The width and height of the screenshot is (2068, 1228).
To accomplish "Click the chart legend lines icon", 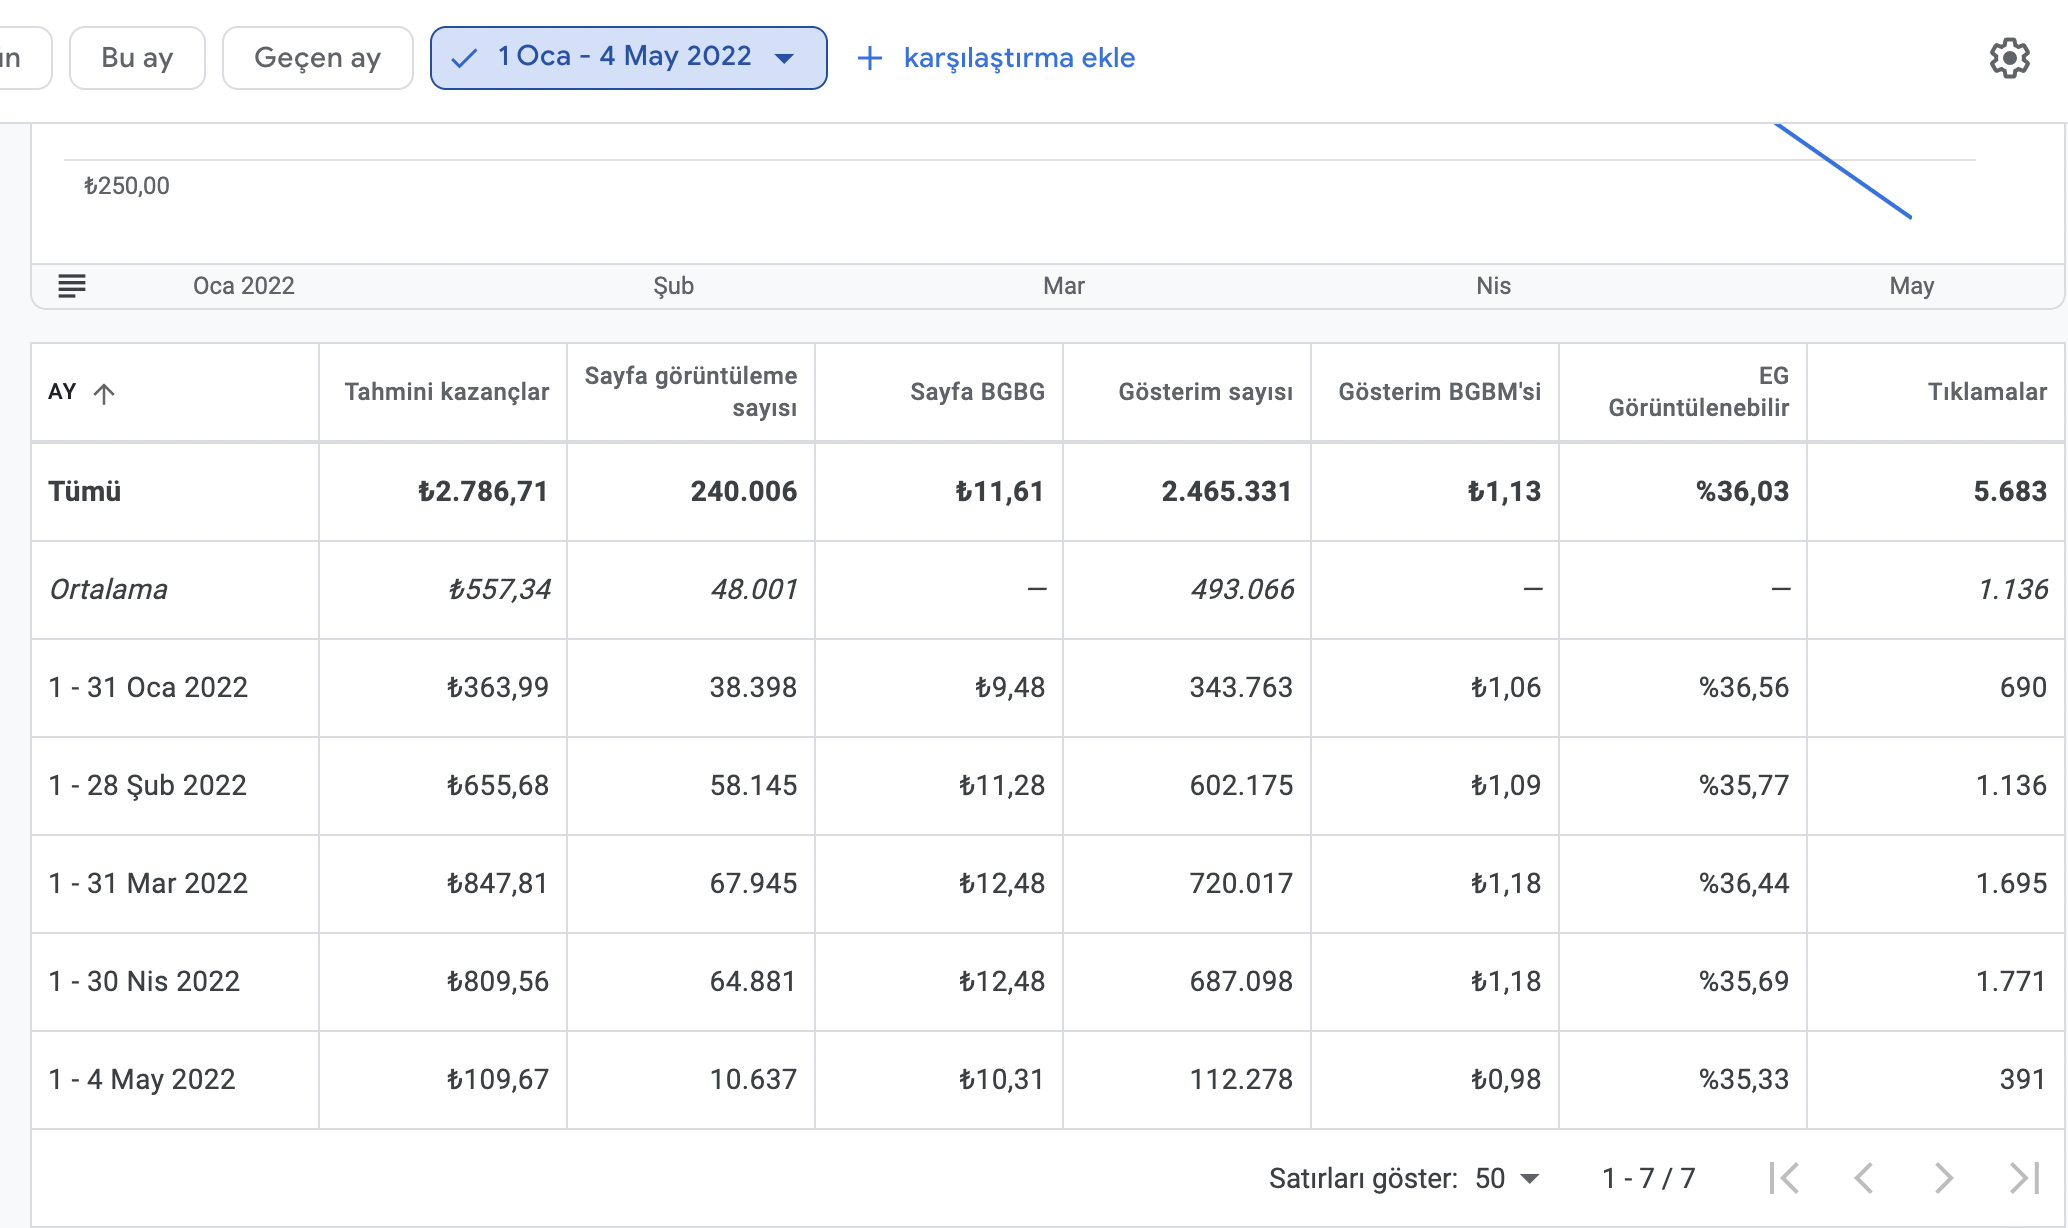I will tap(72, 286).
